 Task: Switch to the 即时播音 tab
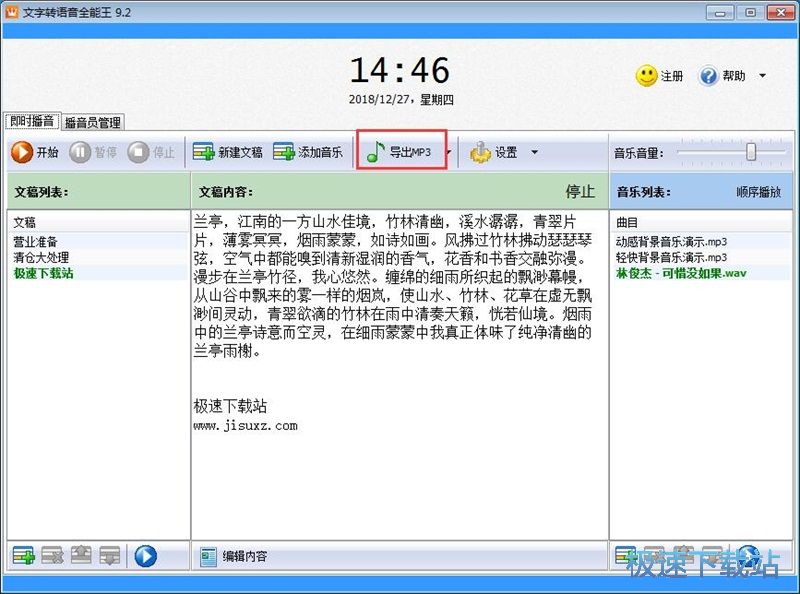pyautogui.click(x=32, y=121)
